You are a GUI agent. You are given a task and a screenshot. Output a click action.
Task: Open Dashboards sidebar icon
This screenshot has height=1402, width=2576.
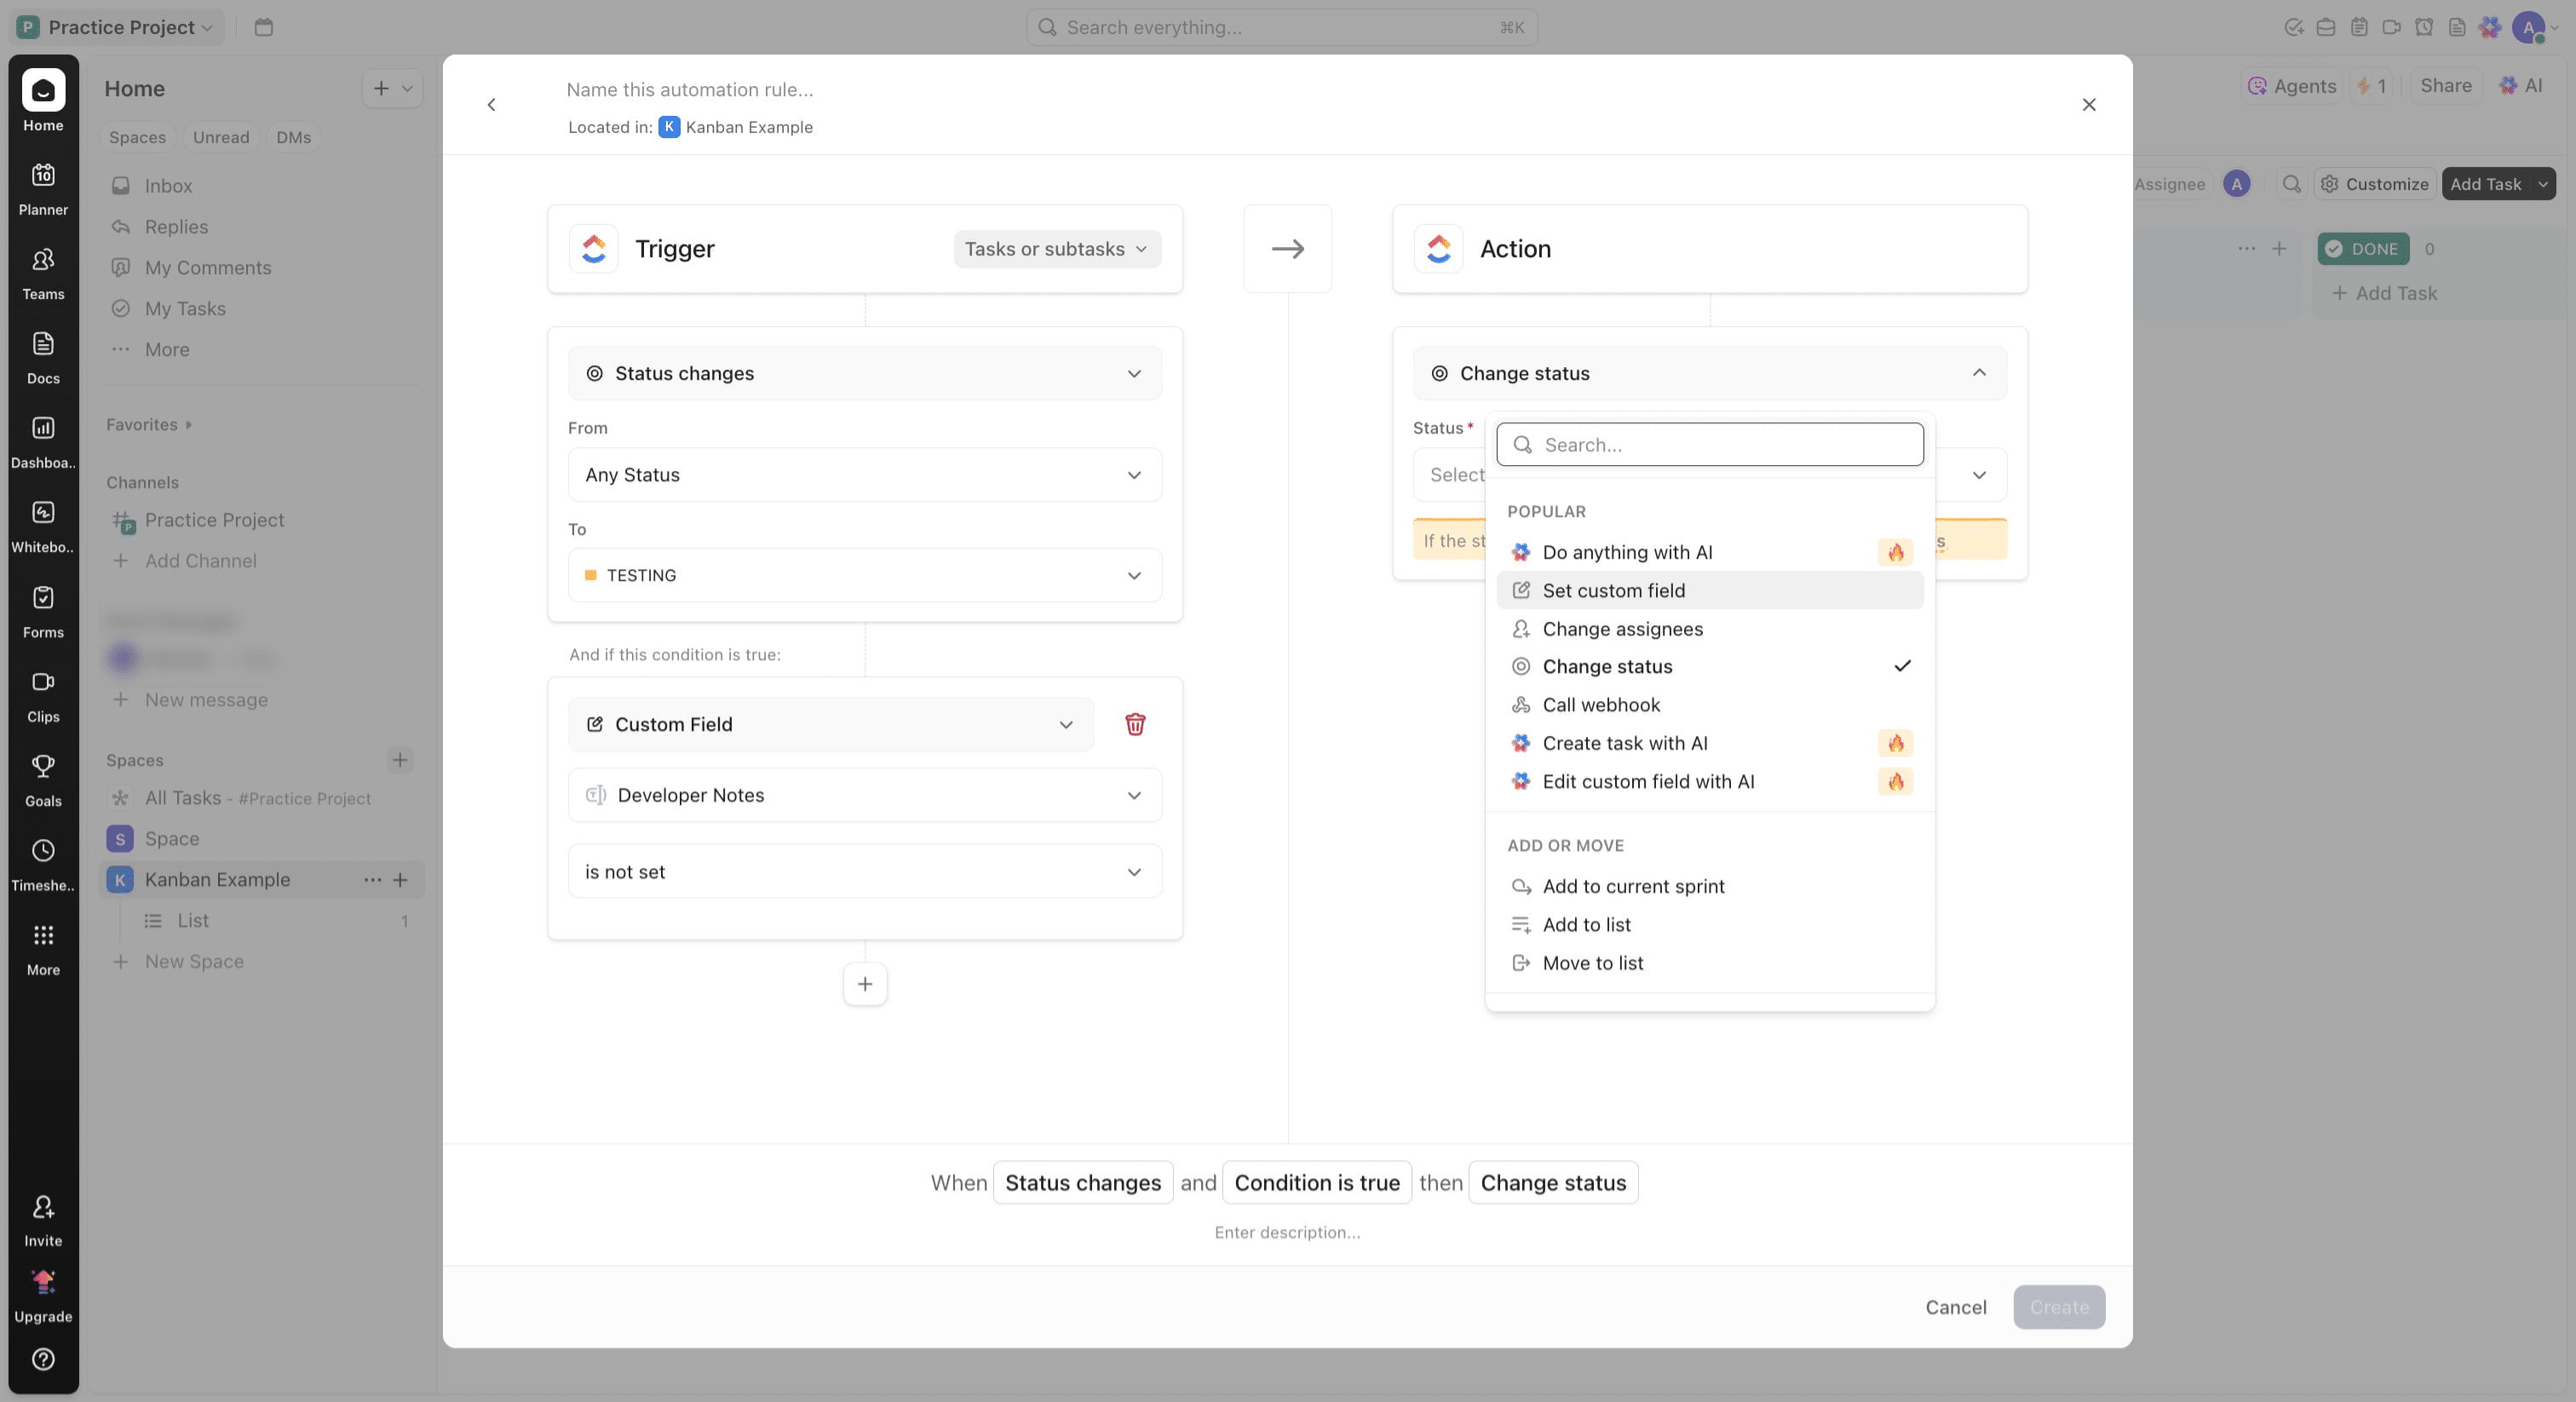click(43, 441)
